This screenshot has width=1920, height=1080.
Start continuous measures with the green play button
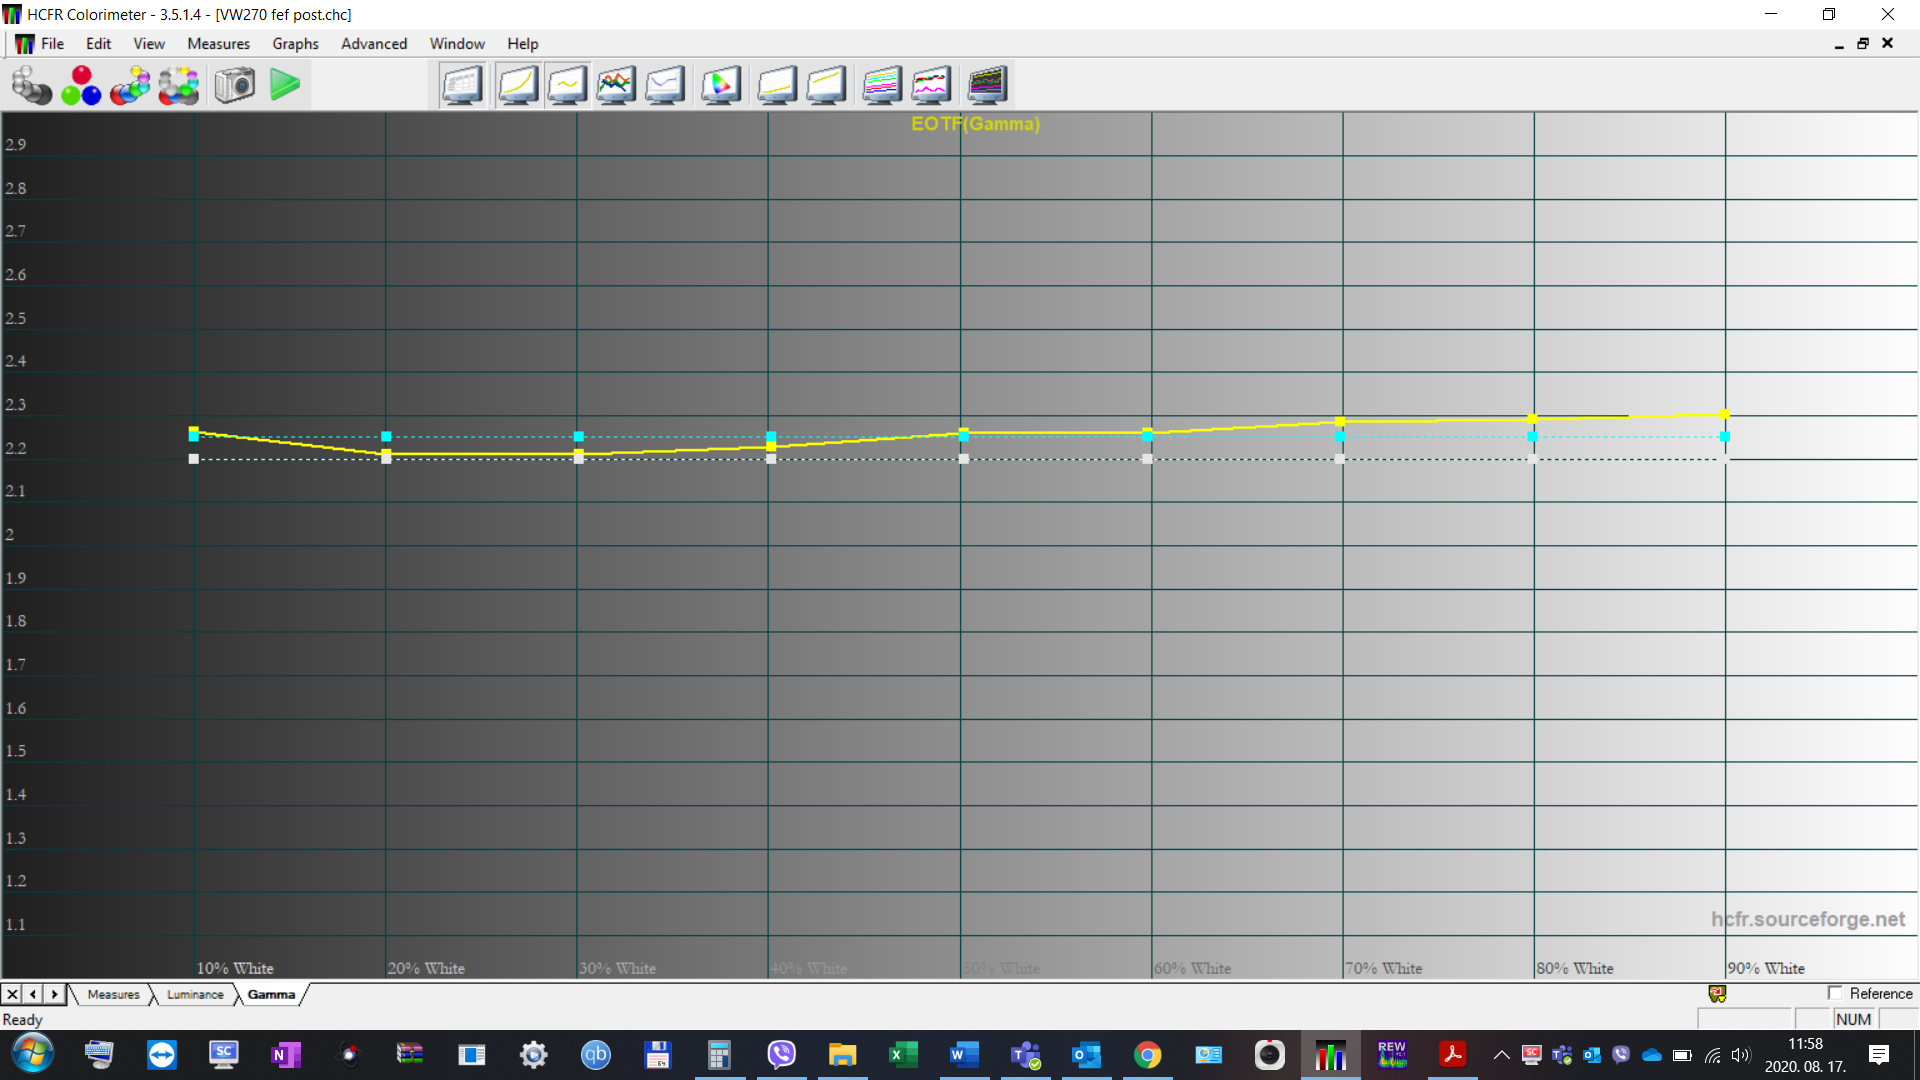[285, 85]
